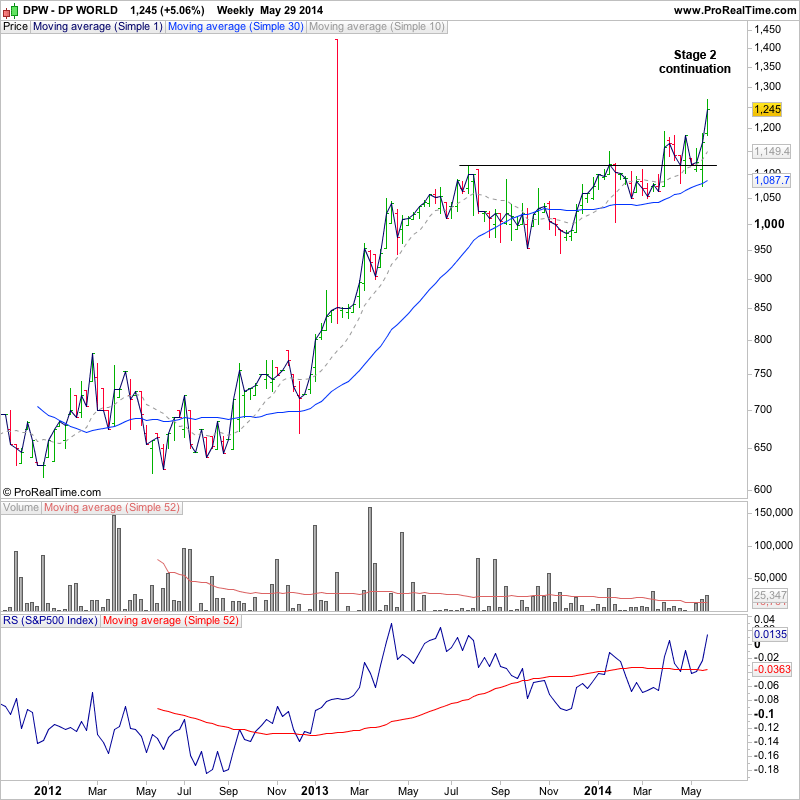
Task: Click the 2012 year label on time axis
Action: [x=47, y=791]
